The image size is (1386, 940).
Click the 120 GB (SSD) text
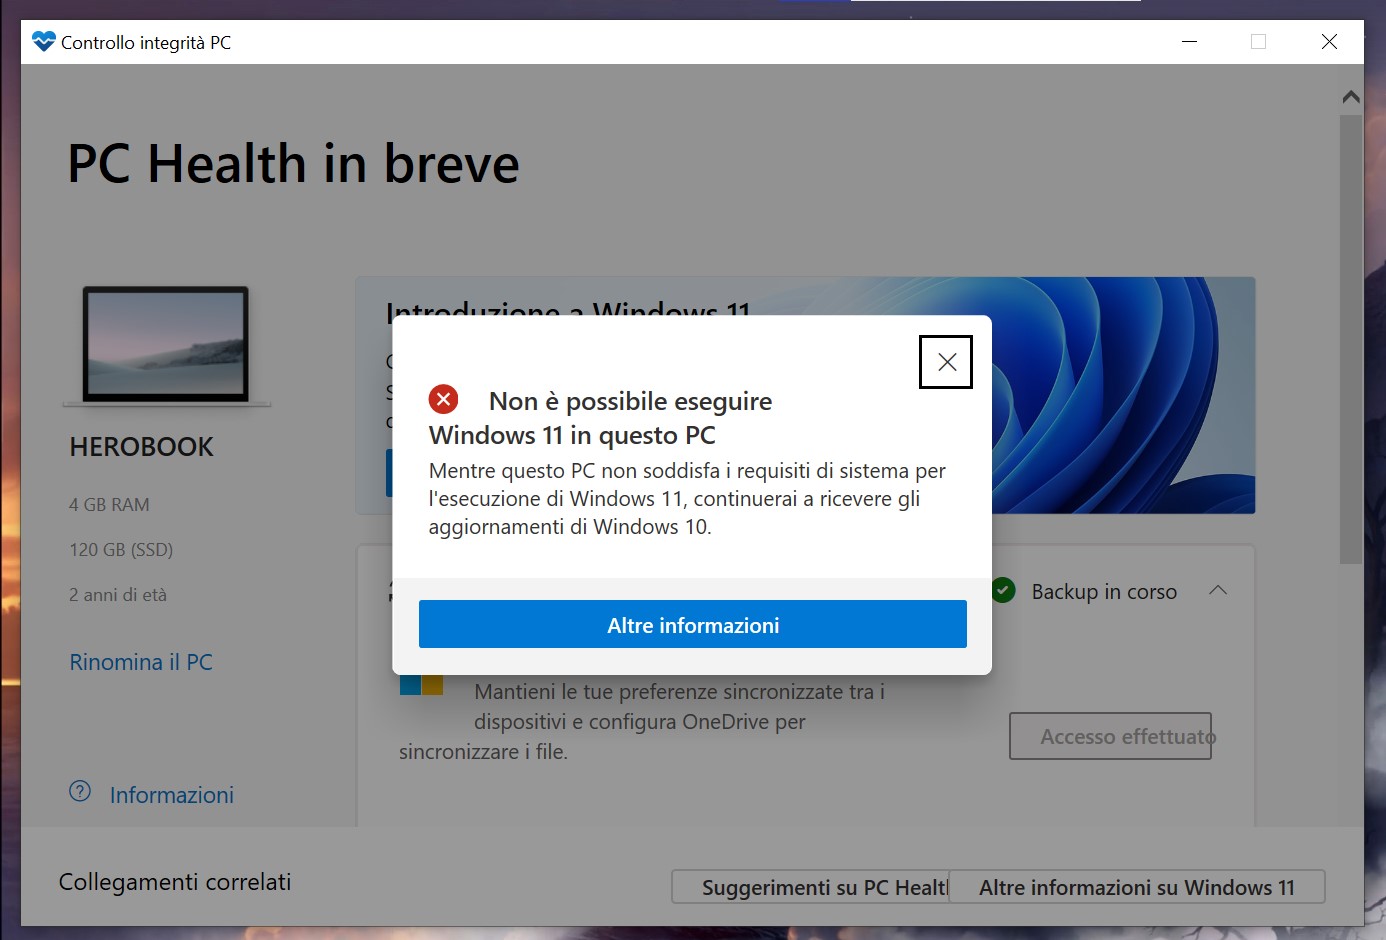[121, 550]
